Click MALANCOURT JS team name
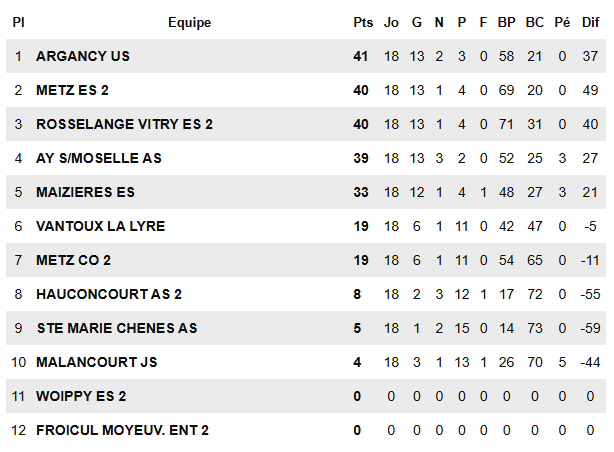This screenshot has width=614, height=452. 96,362
